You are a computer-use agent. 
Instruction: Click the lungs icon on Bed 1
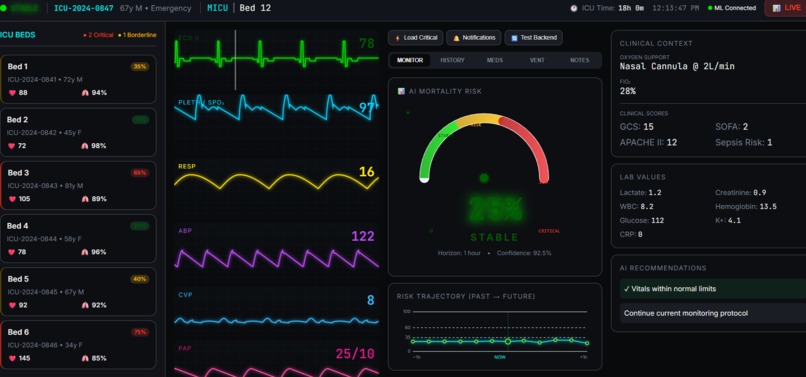click(x=85, y=93)
